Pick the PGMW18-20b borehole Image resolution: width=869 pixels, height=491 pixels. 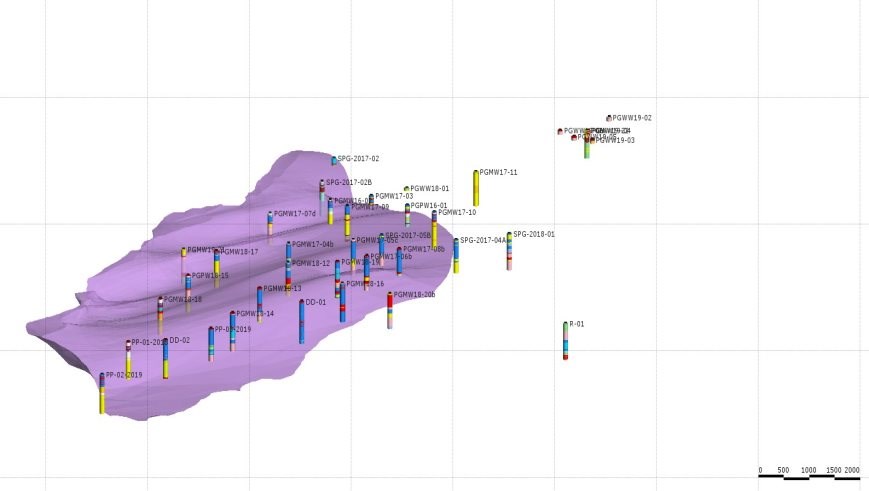click(x=390, y=310)
